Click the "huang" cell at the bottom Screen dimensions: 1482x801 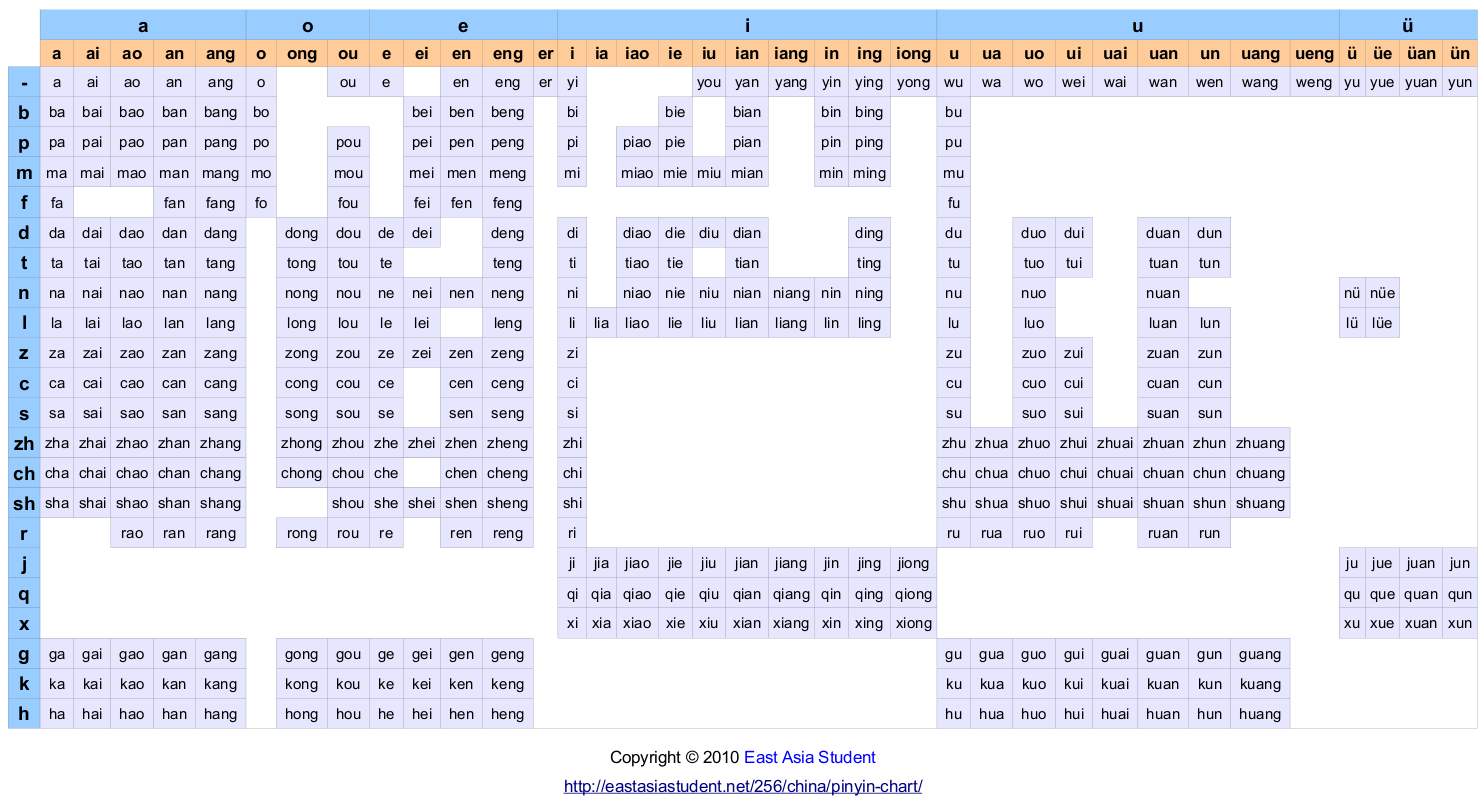click(x=1260, y=714)
